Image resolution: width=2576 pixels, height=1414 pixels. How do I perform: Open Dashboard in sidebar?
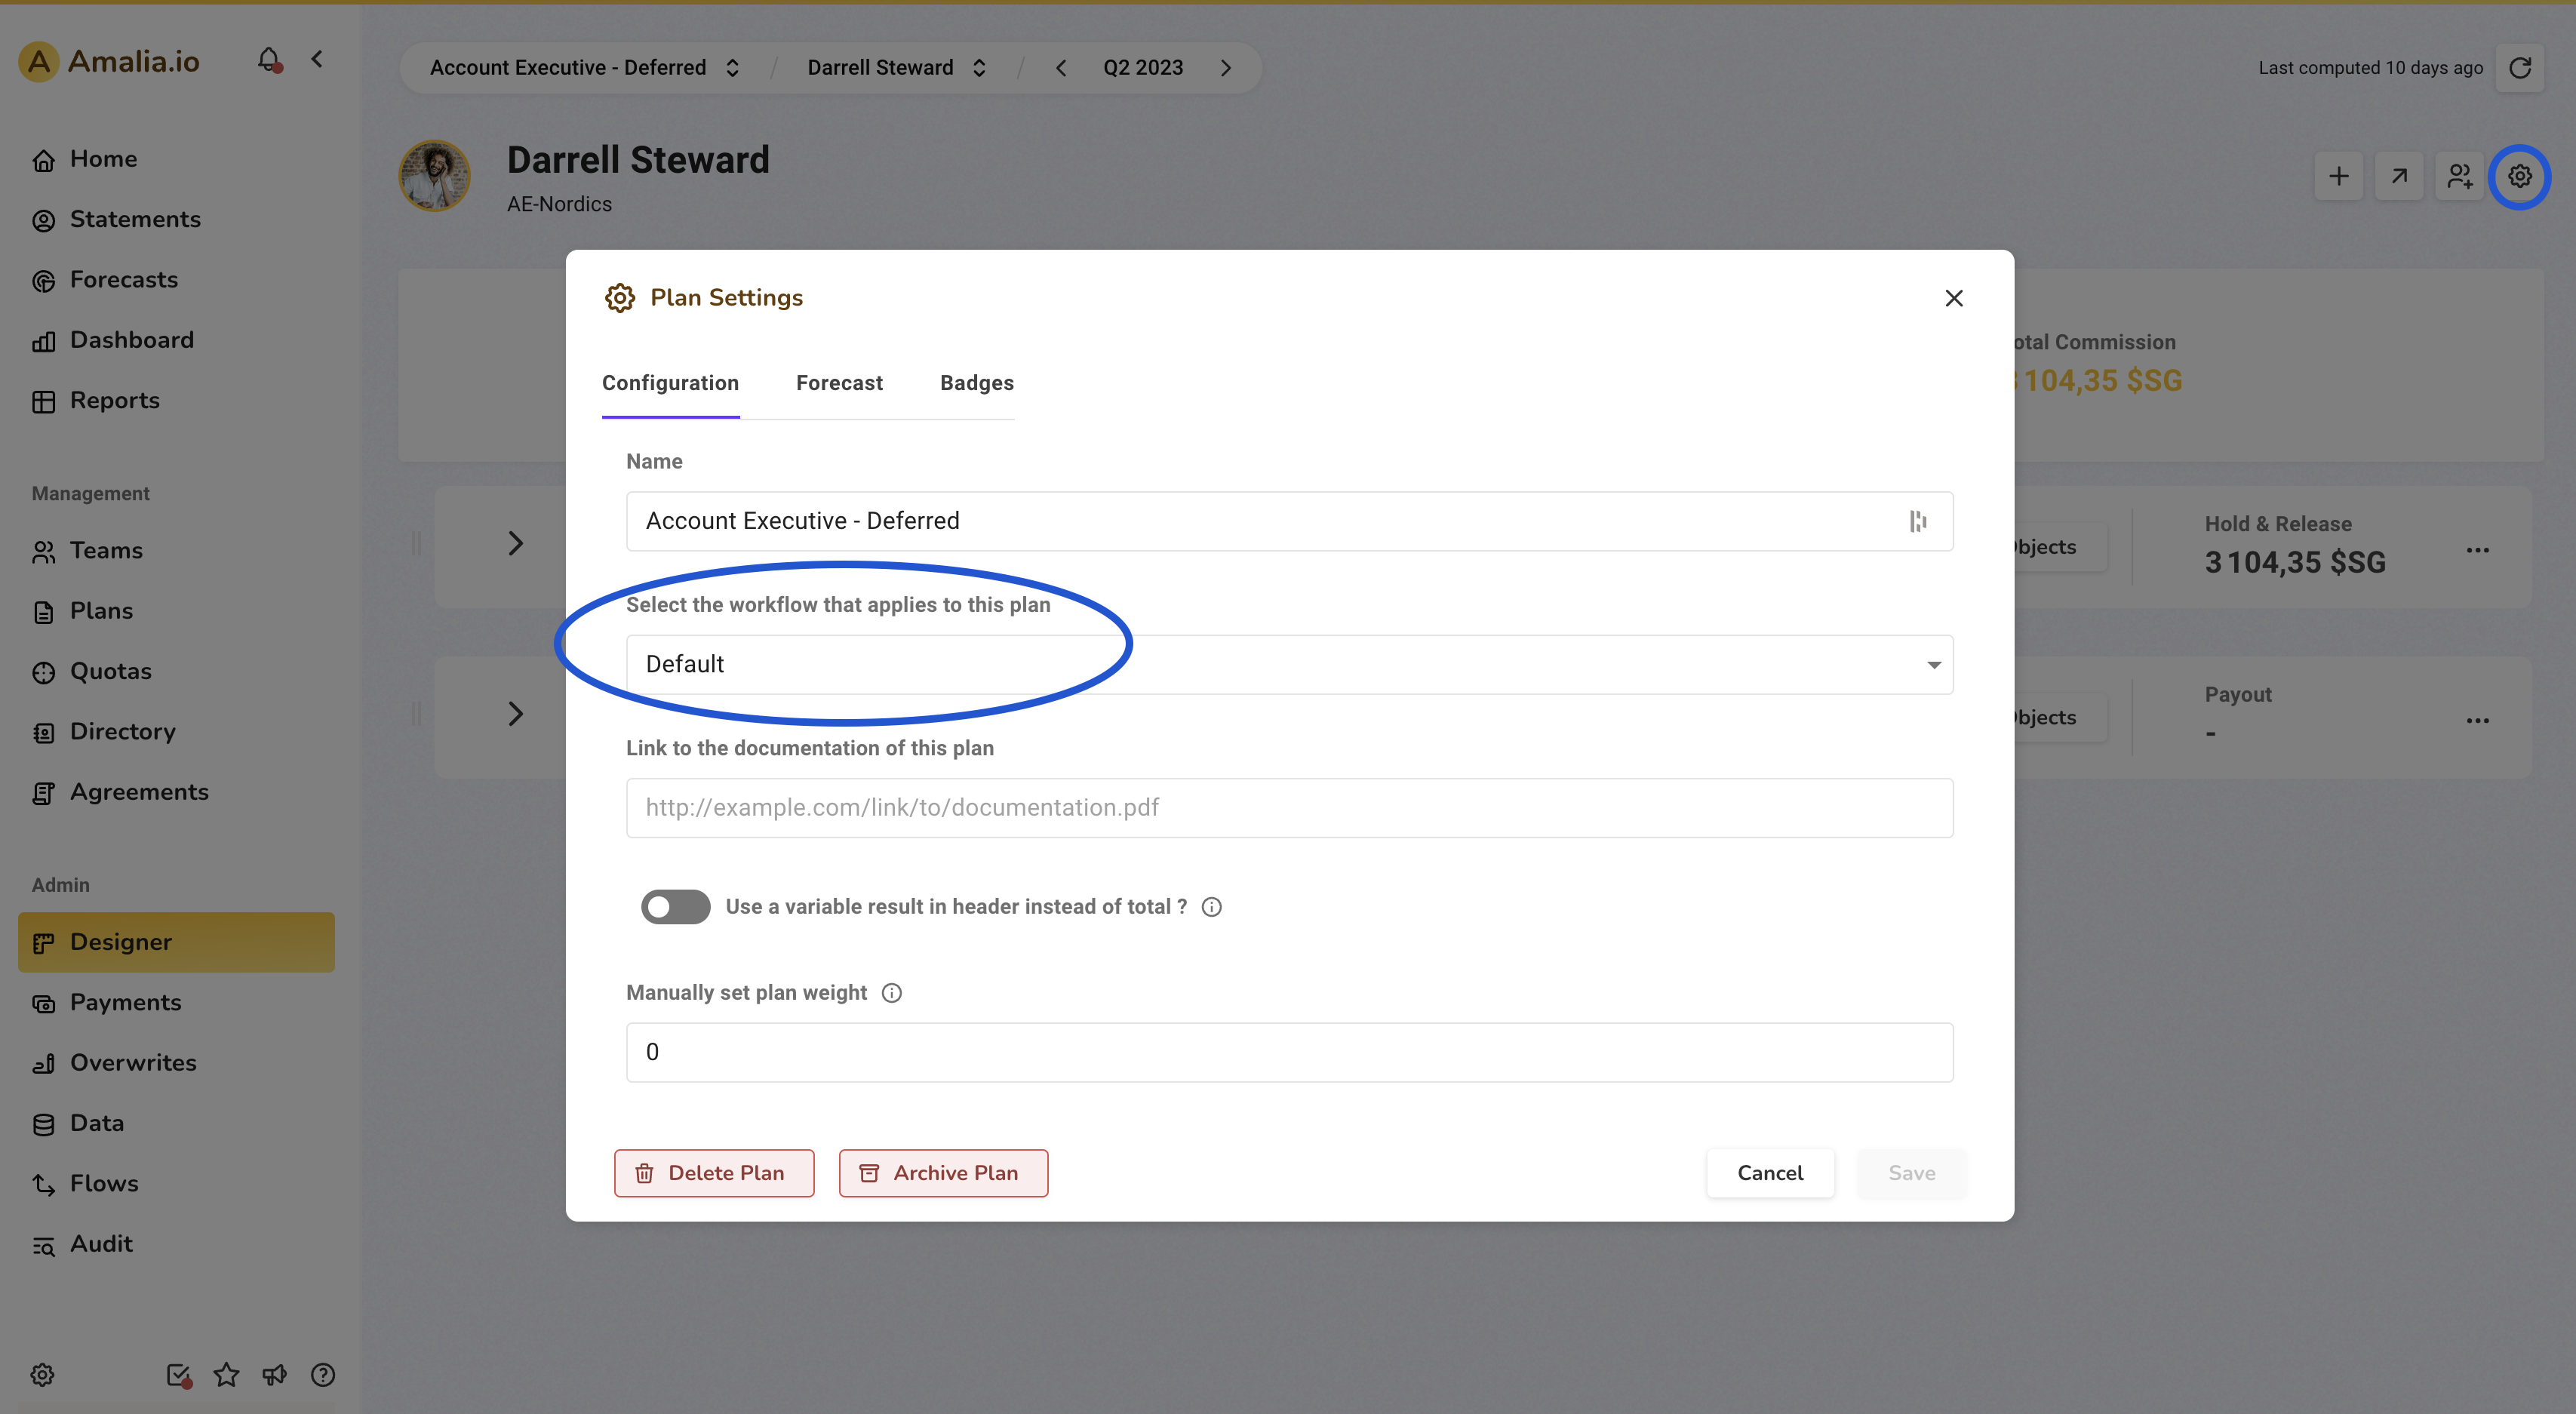[x=176, y=340]
